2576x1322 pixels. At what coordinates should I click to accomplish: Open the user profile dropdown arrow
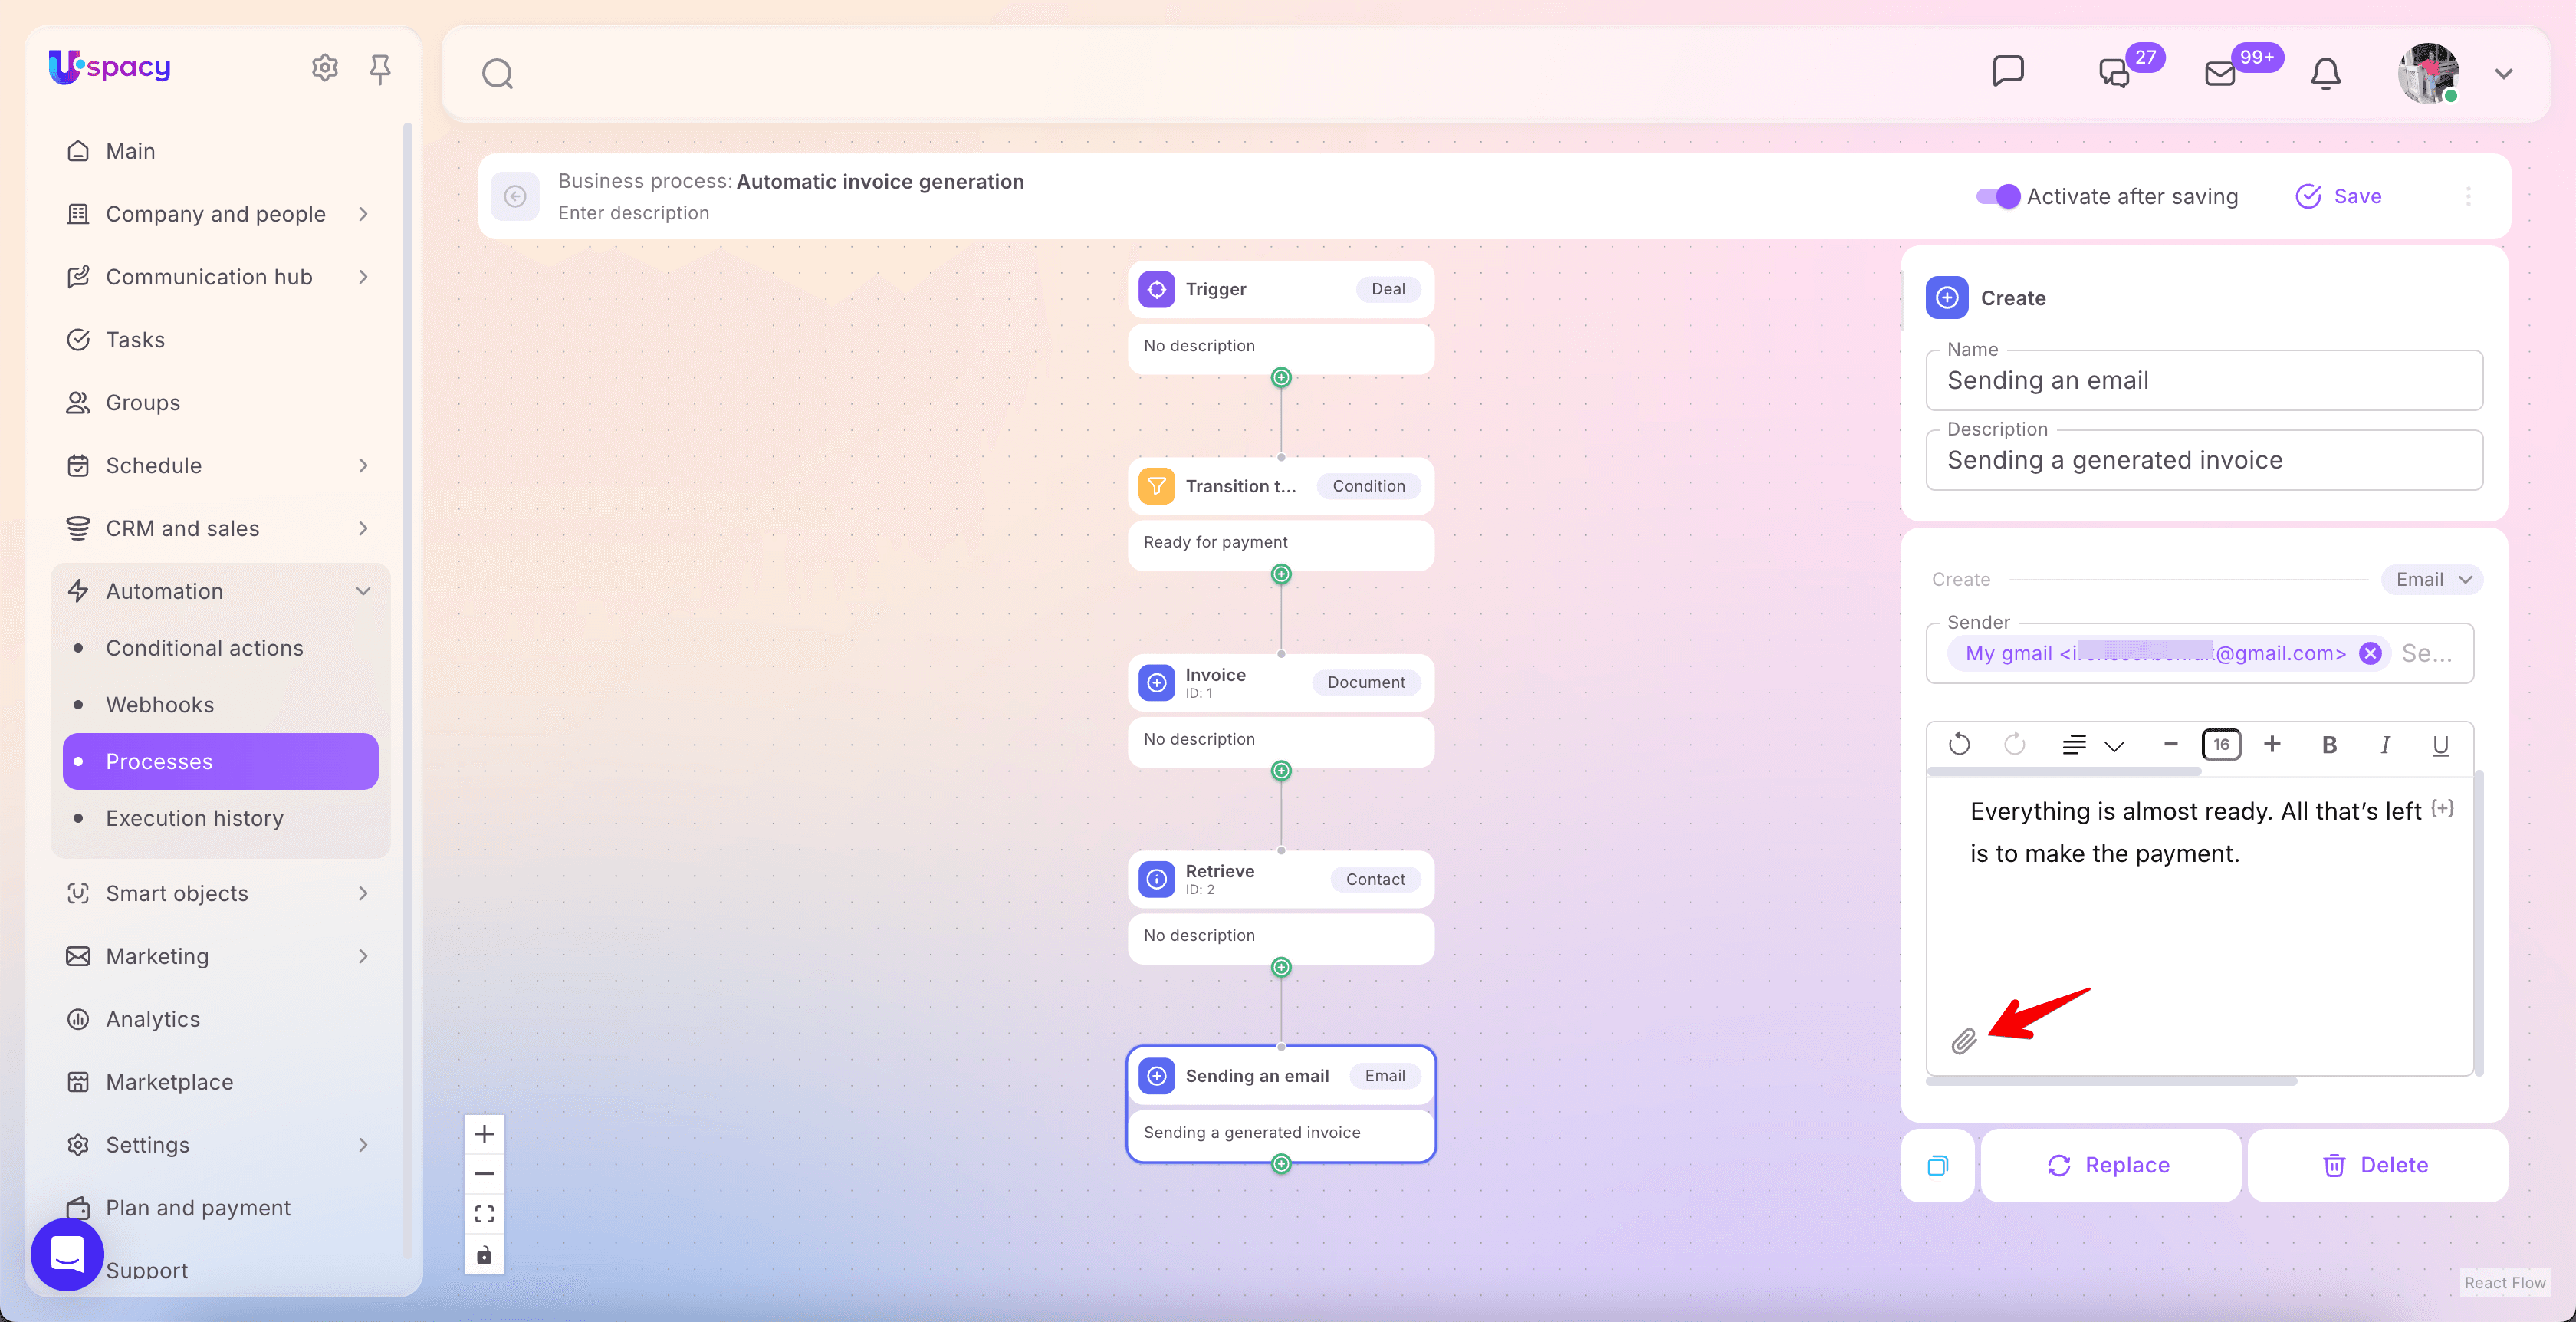(2503, 74)
